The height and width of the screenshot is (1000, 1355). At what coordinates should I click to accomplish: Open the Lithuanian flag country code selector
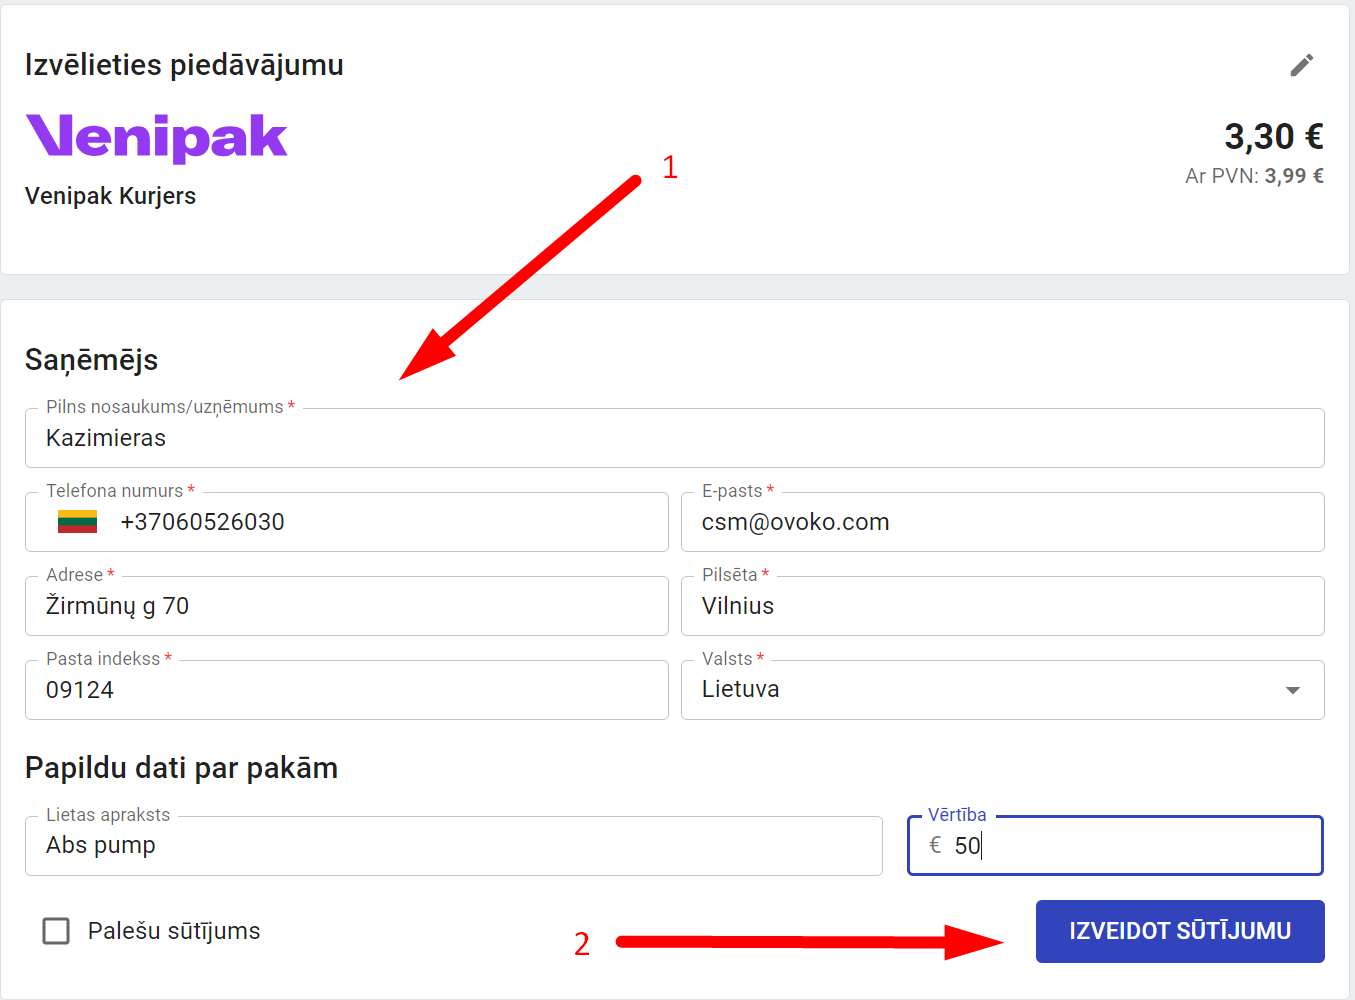point(77,522)
